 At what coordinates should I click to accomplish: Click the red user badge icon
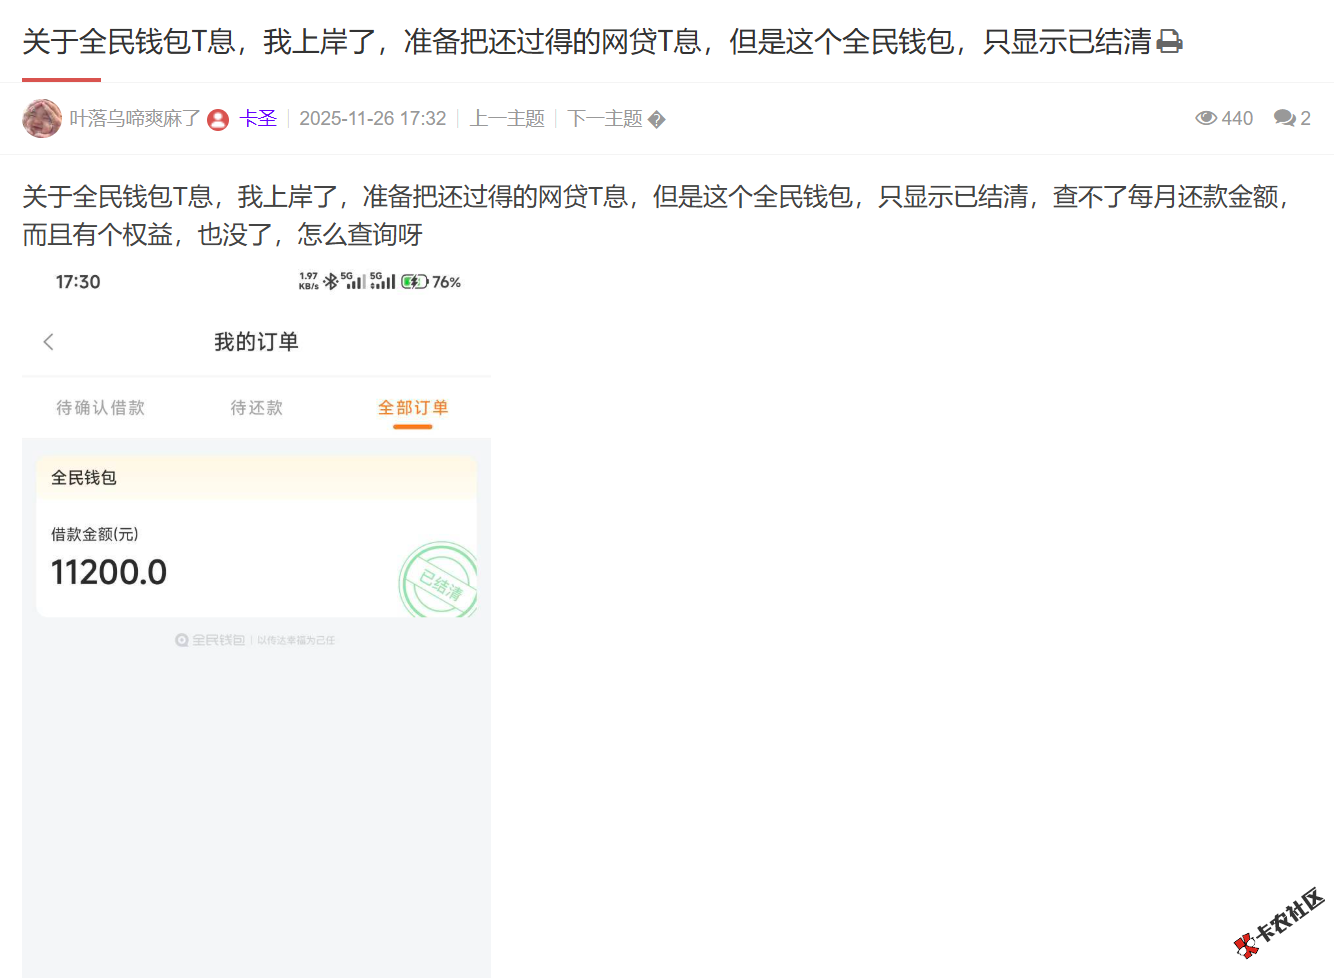coord(218,119)
